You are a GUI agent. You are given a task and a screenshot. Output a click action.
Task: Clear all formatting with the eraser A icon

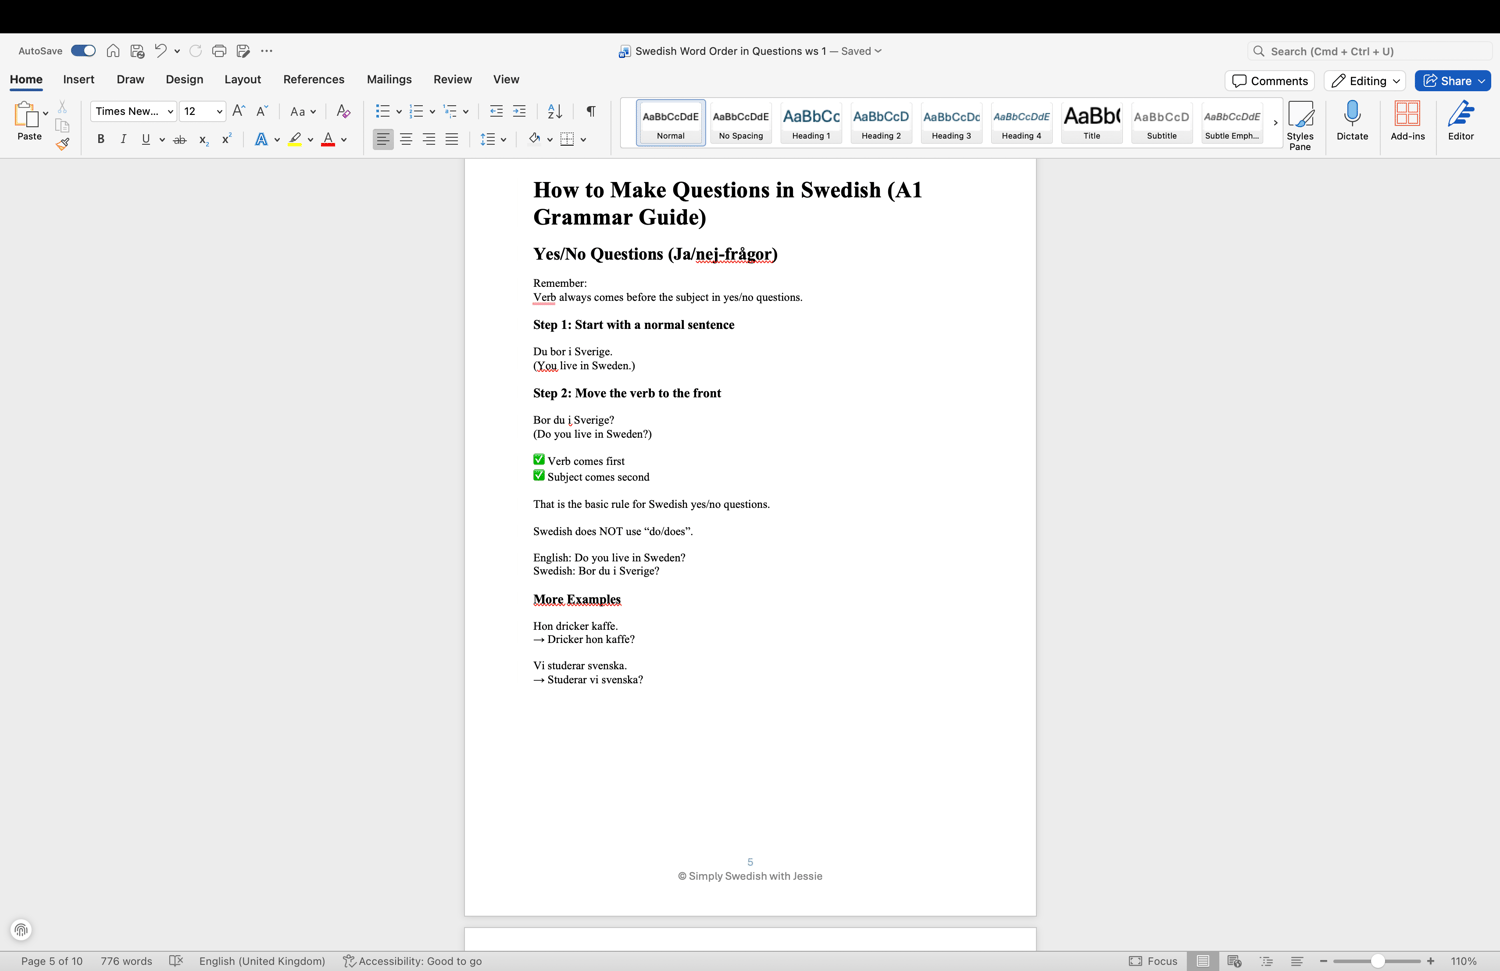(x=343, y=111)
